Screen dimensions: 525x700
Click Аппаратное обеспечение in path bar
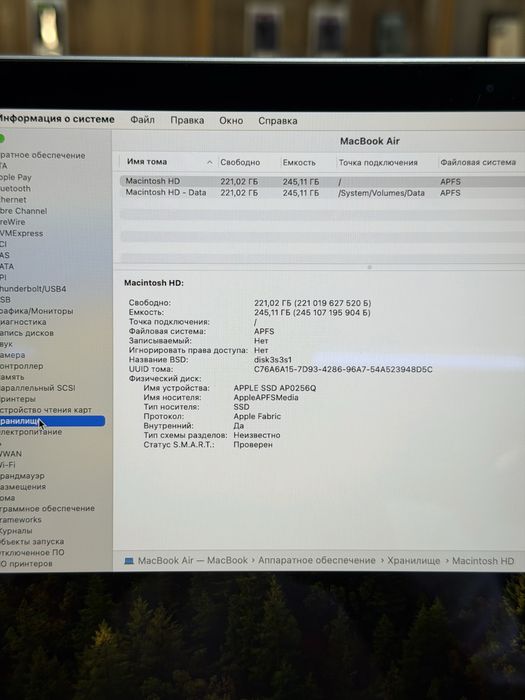(317, 560)
